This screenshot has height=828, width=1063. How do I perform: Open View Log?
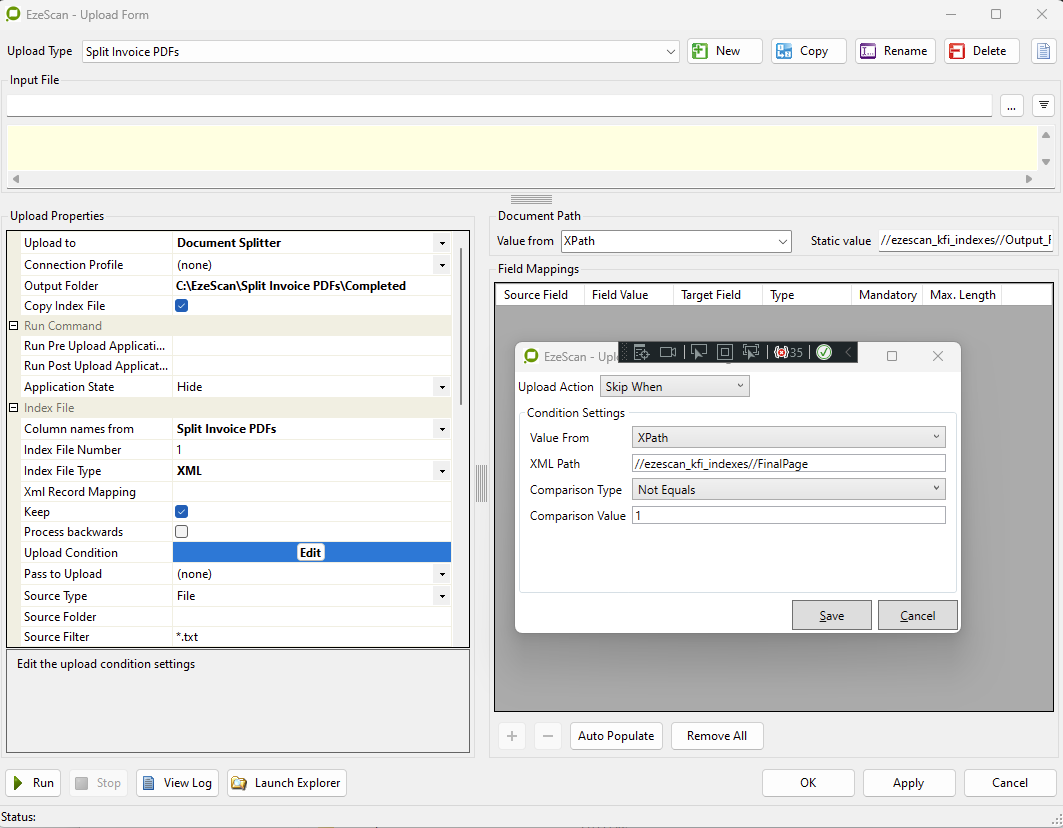point(178,783)
